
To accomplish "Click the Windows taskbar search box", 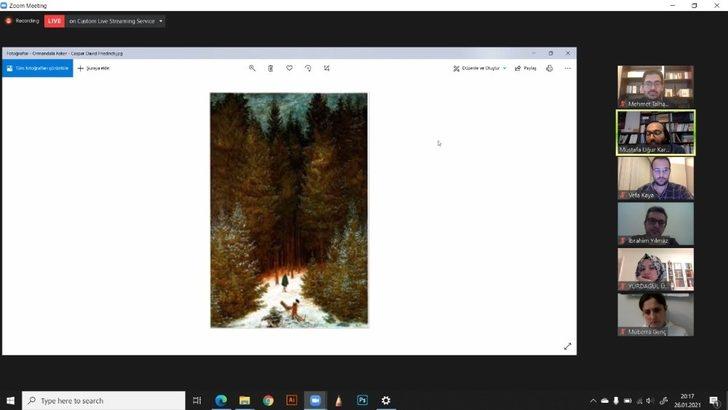I will pyautogui.click(x=104, y=400).
